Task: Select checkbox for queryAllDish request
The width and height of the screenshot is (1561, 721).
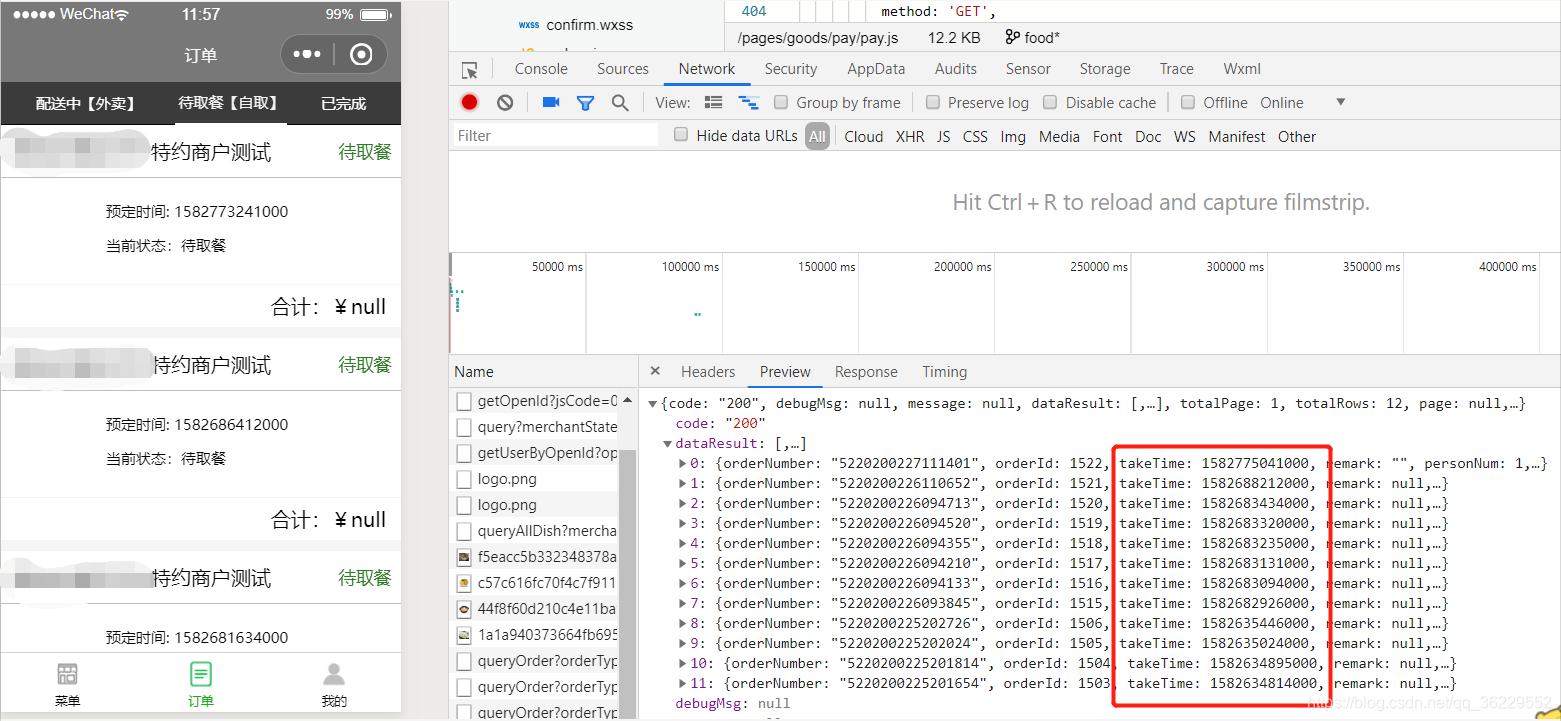Action: (x=464, y=531)
